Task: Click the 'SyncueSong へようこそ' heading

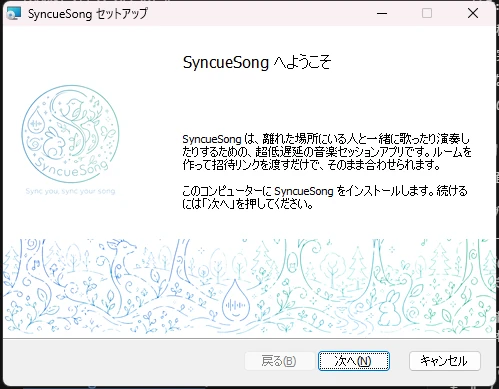Action: click(257, 62)
